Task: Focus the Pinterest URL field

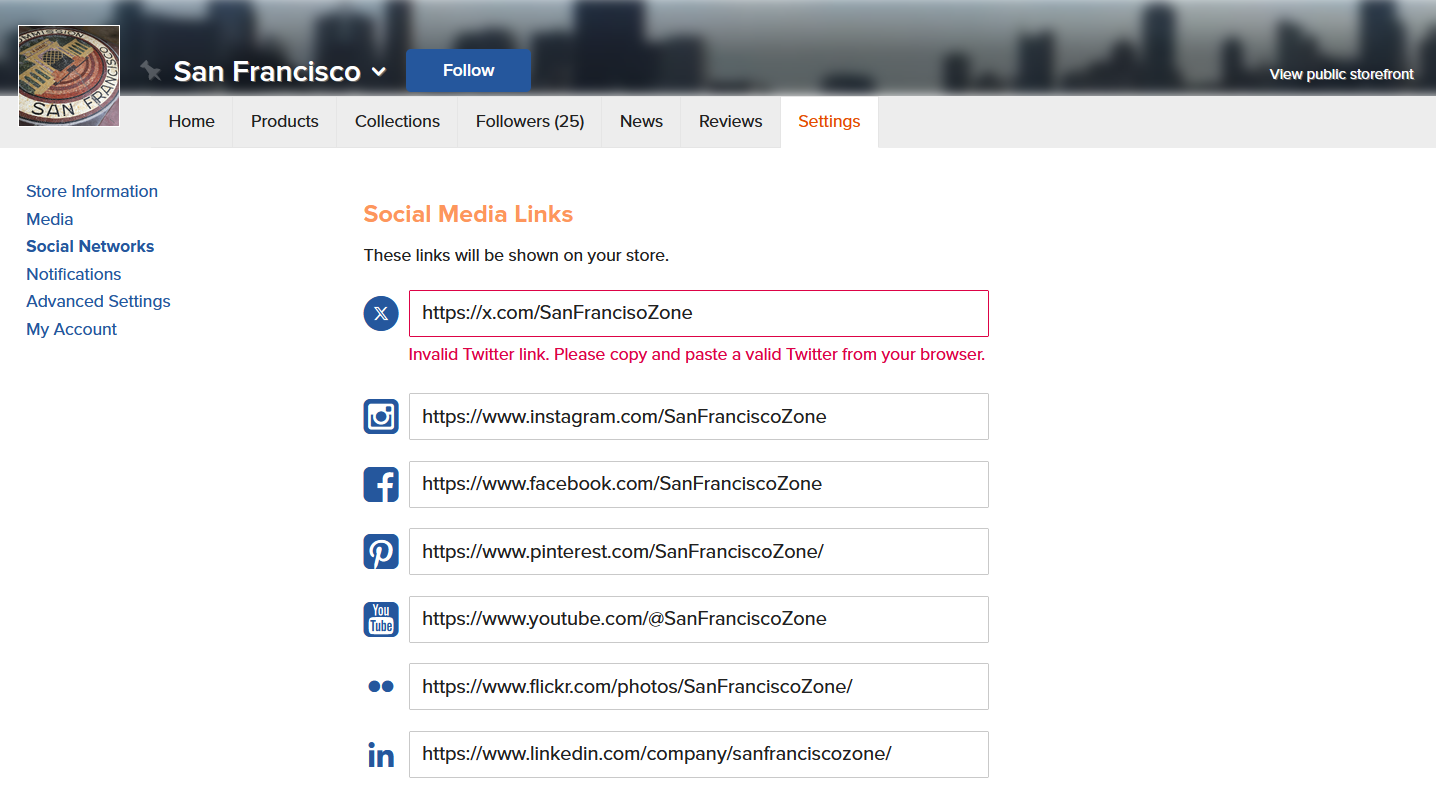Action: [x=699, y=552]
